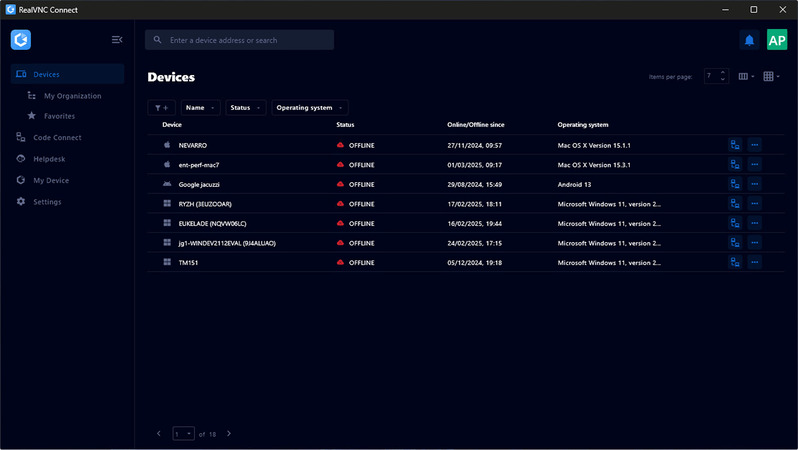Image resolution: width=798 pixels, height=450 pixels.
Task: Open more options menu for TM151
Action: [755, 262]
